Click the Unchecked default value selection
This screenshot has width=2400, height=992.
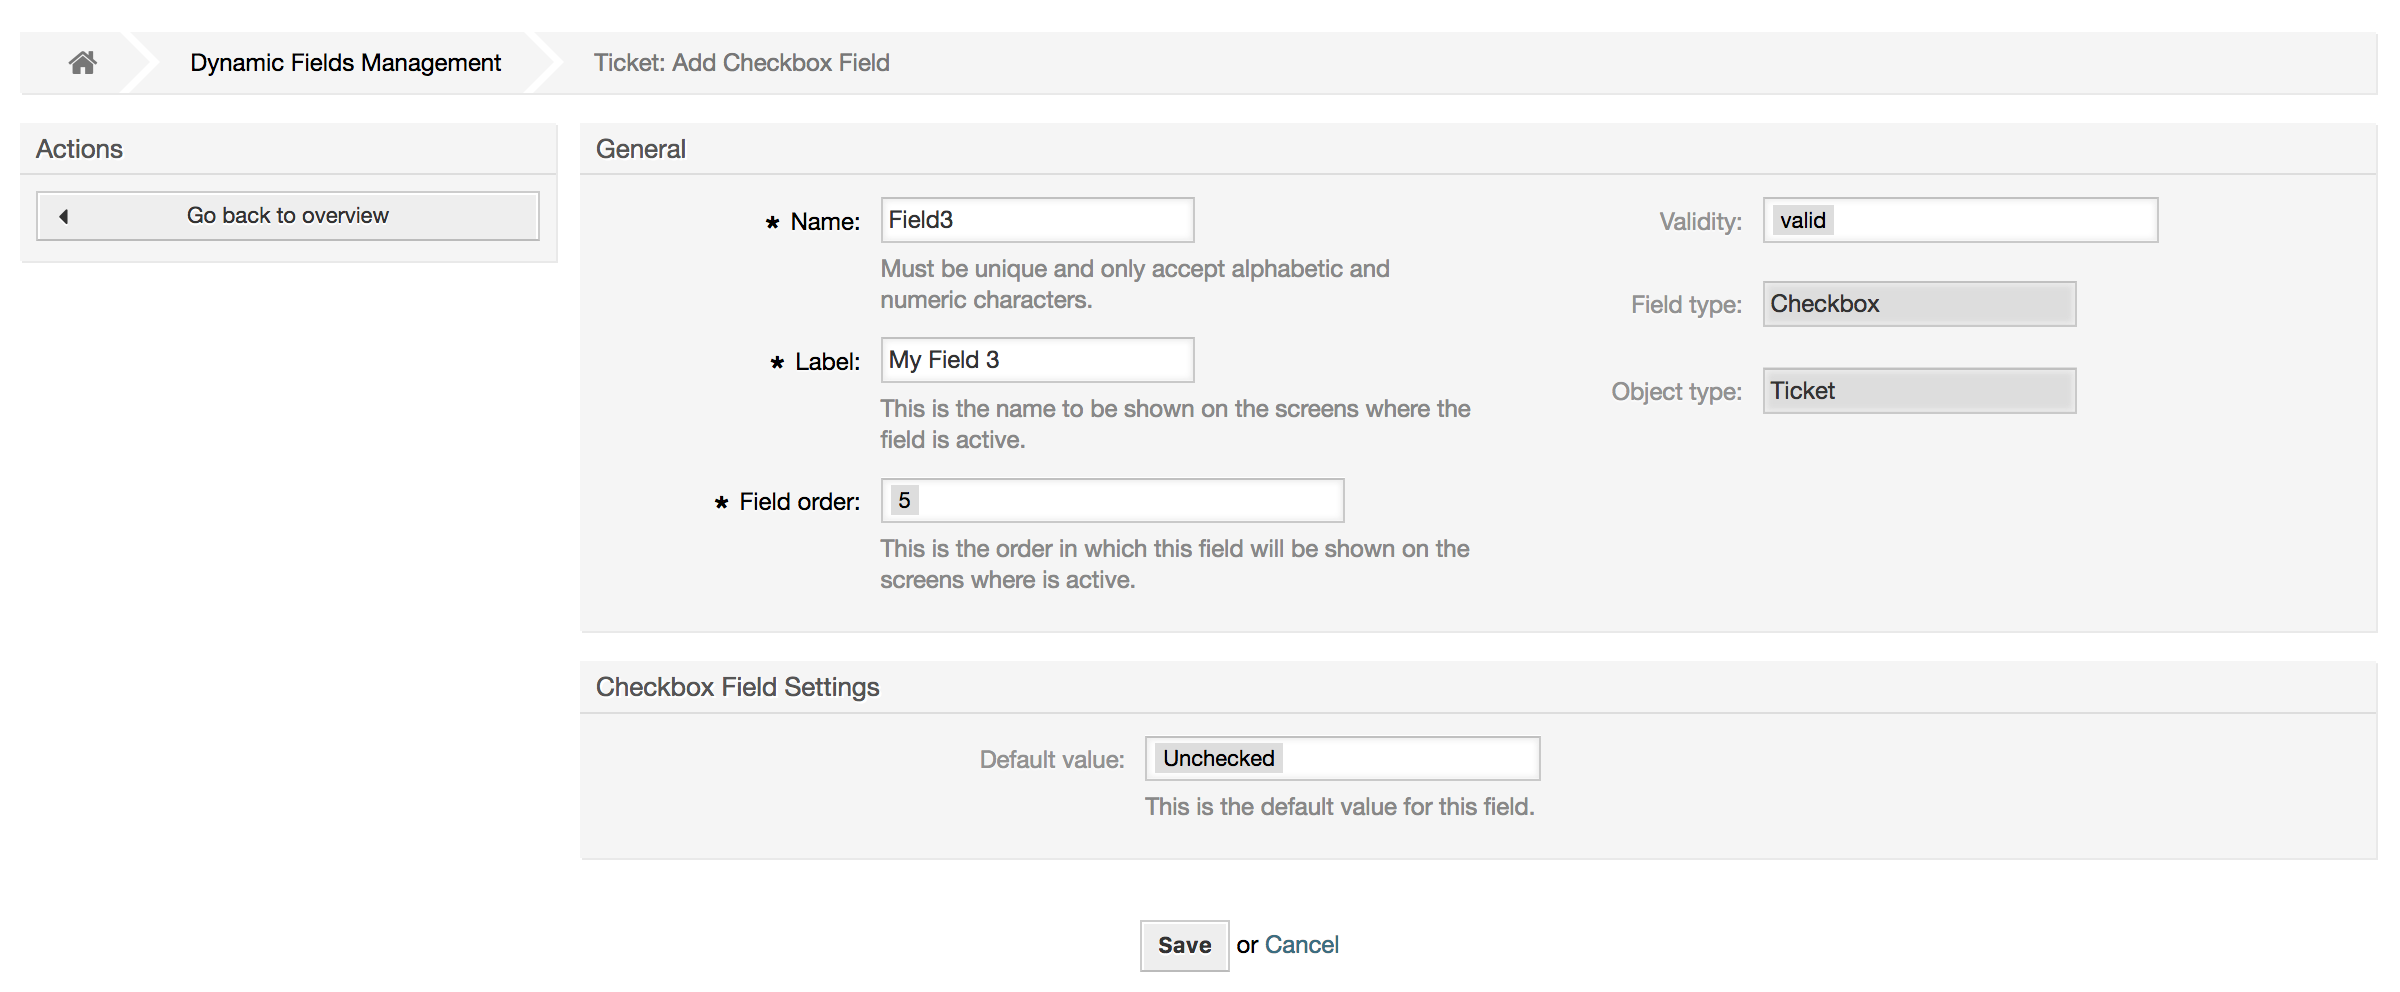(x=1218, y=758)
